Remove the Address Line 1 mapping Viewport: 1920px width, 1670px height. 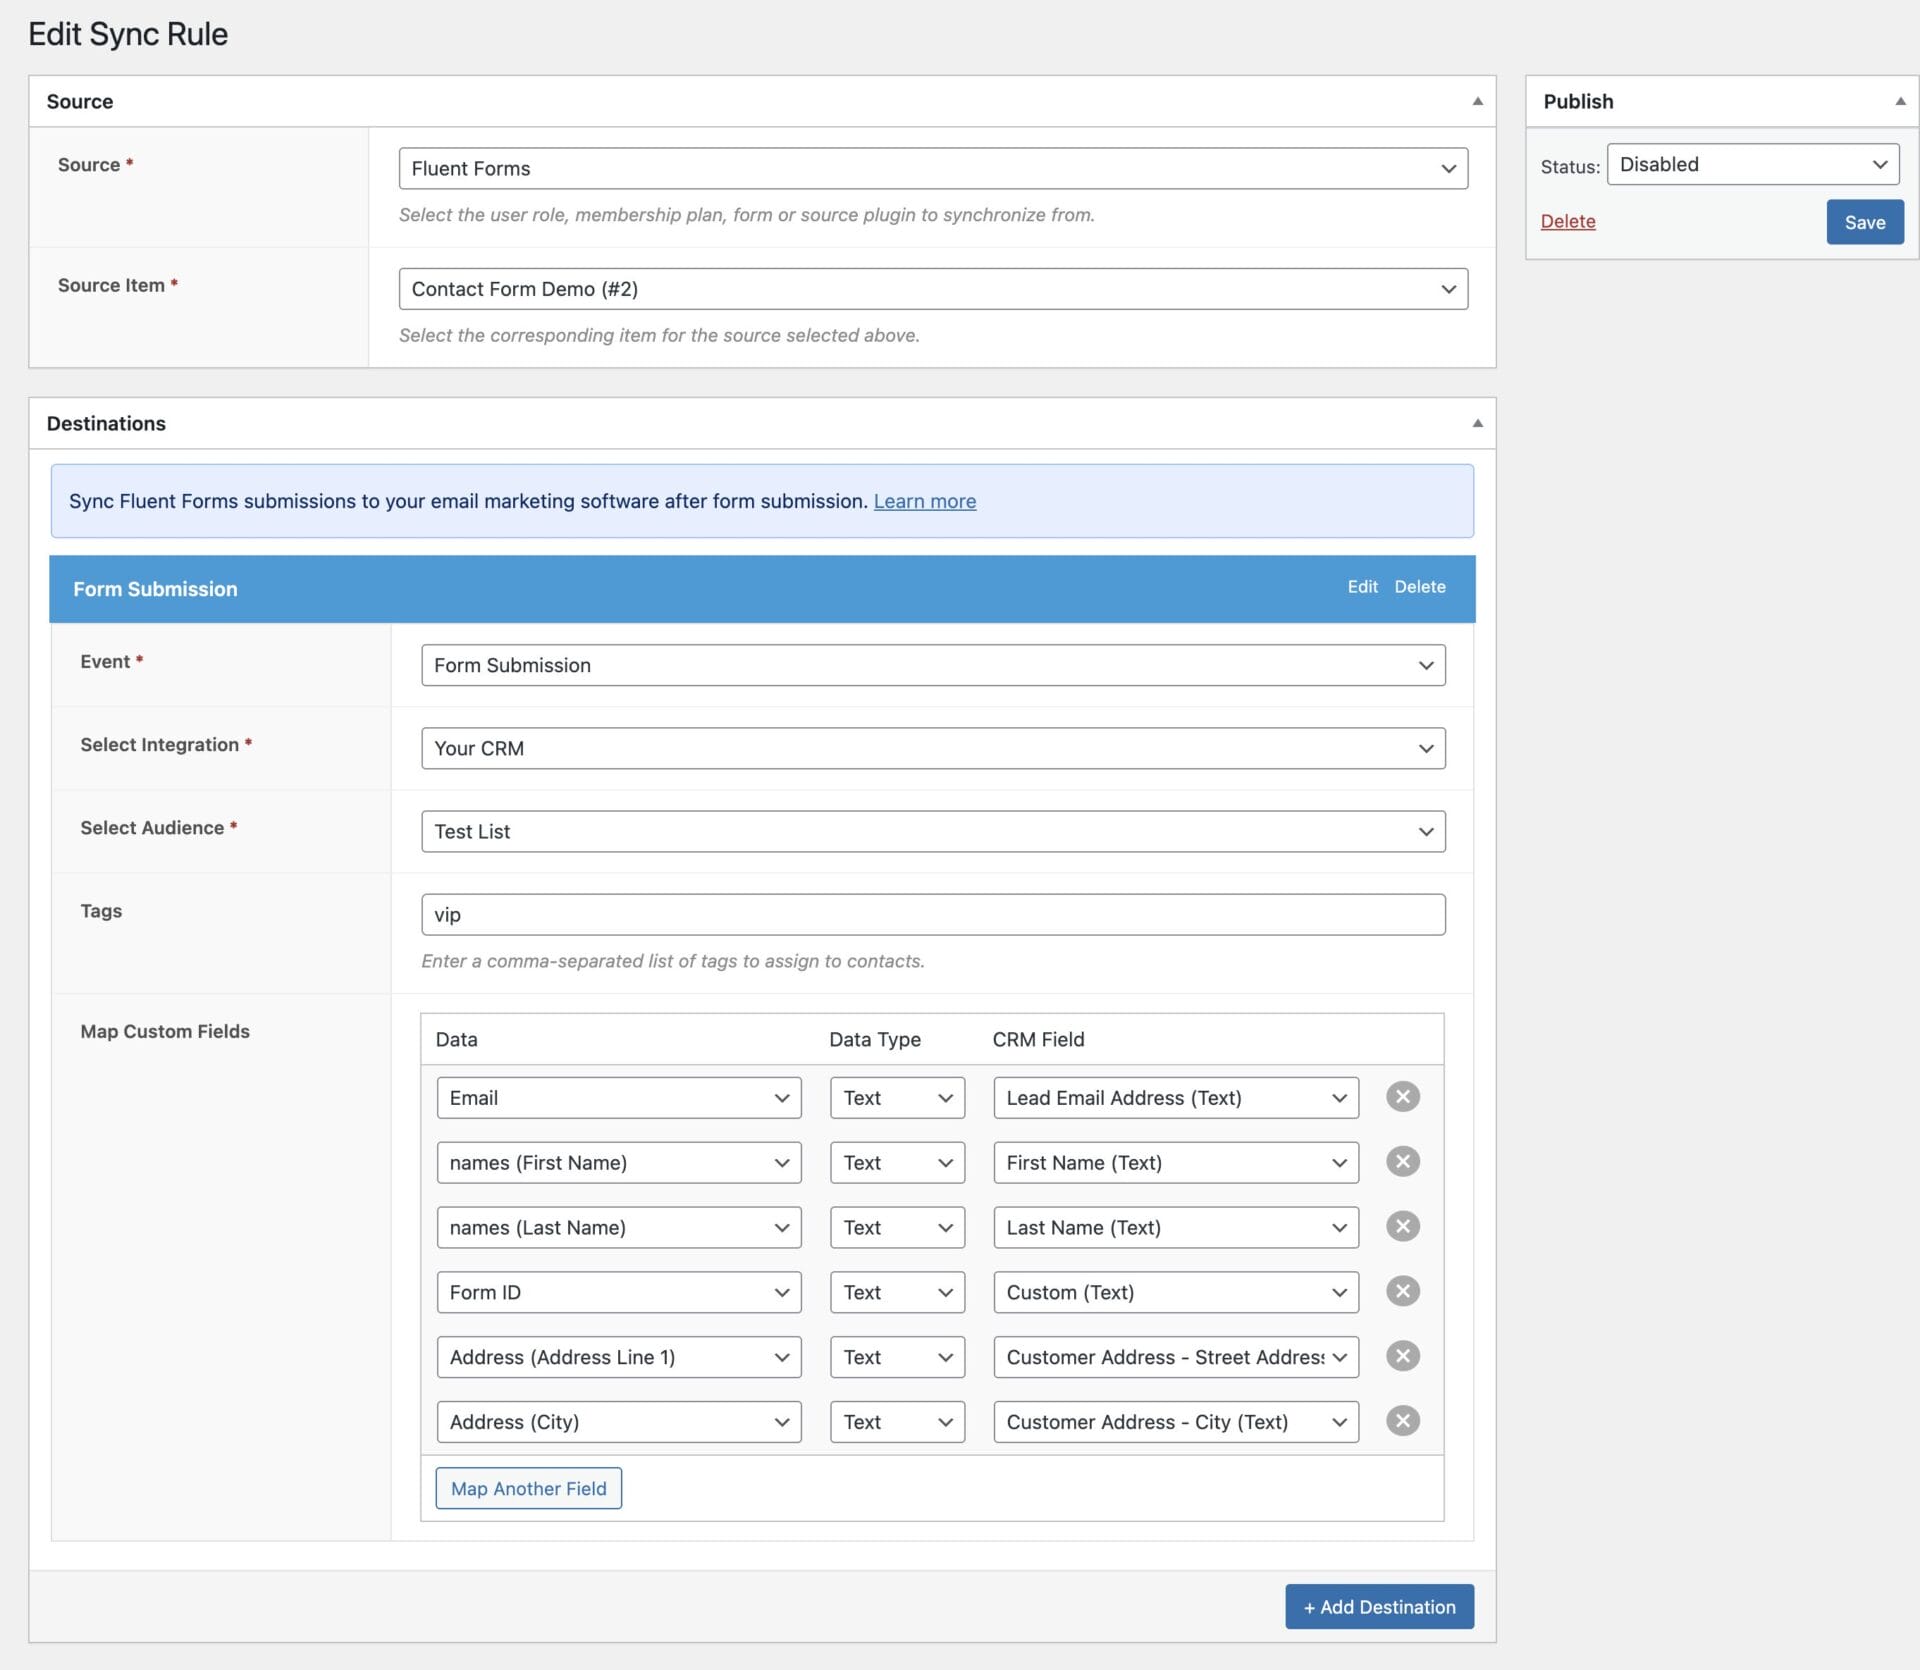1402,1356
